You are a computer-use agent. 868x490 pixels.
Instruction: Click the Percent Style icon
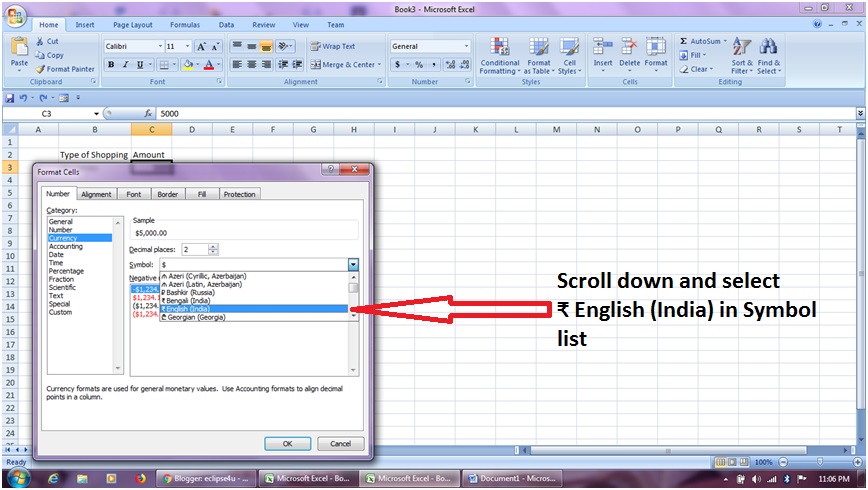coord(419,65)
